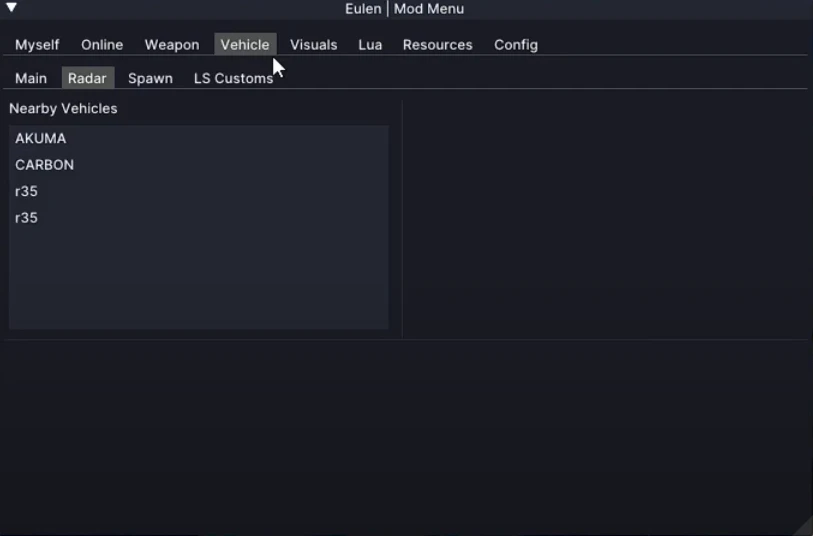The height and width of the screenshot is (536, 813).
Task: Select the Radar sub-tab
Action: click(87, 78)
